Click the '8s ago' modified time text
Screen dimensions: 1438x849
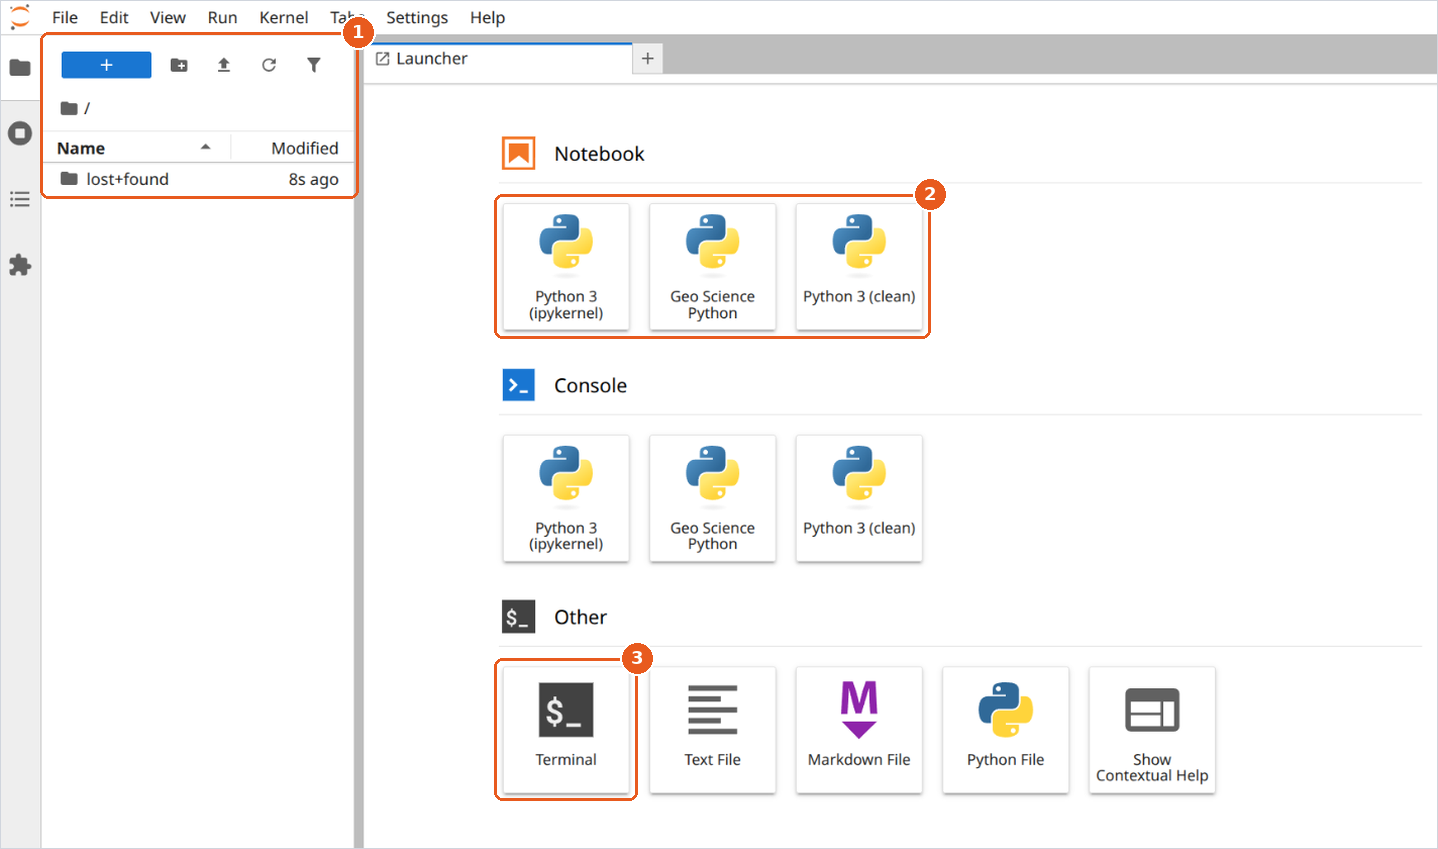[314, 179]
